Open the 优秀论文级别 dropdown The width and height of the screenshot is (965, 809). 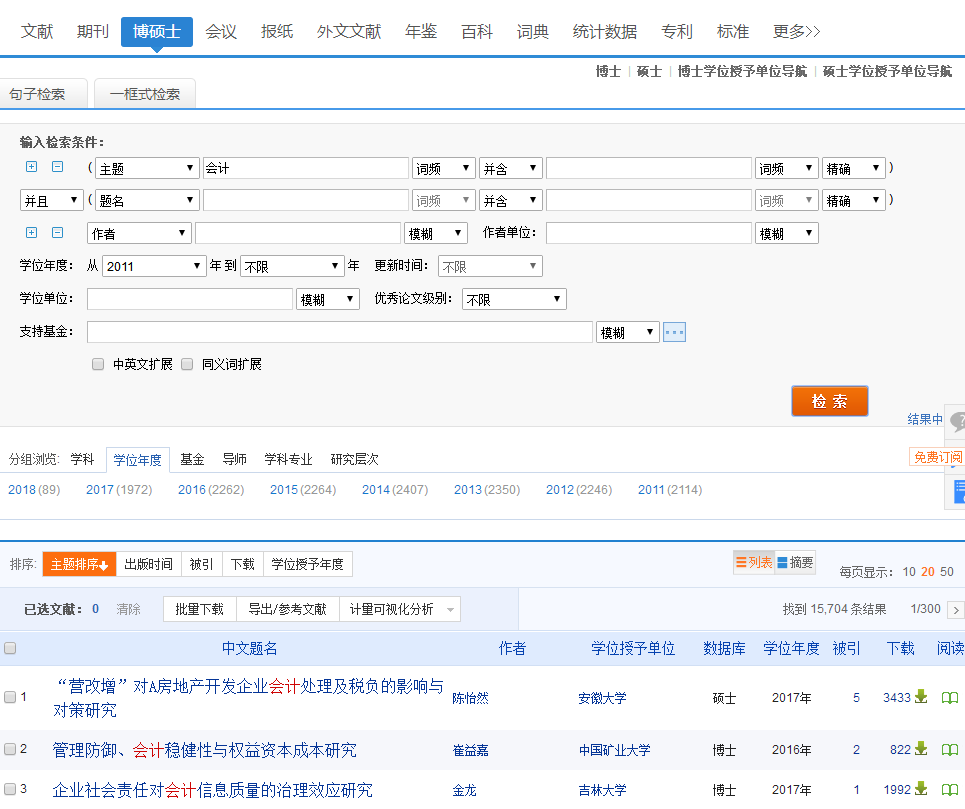click(514, 299)
